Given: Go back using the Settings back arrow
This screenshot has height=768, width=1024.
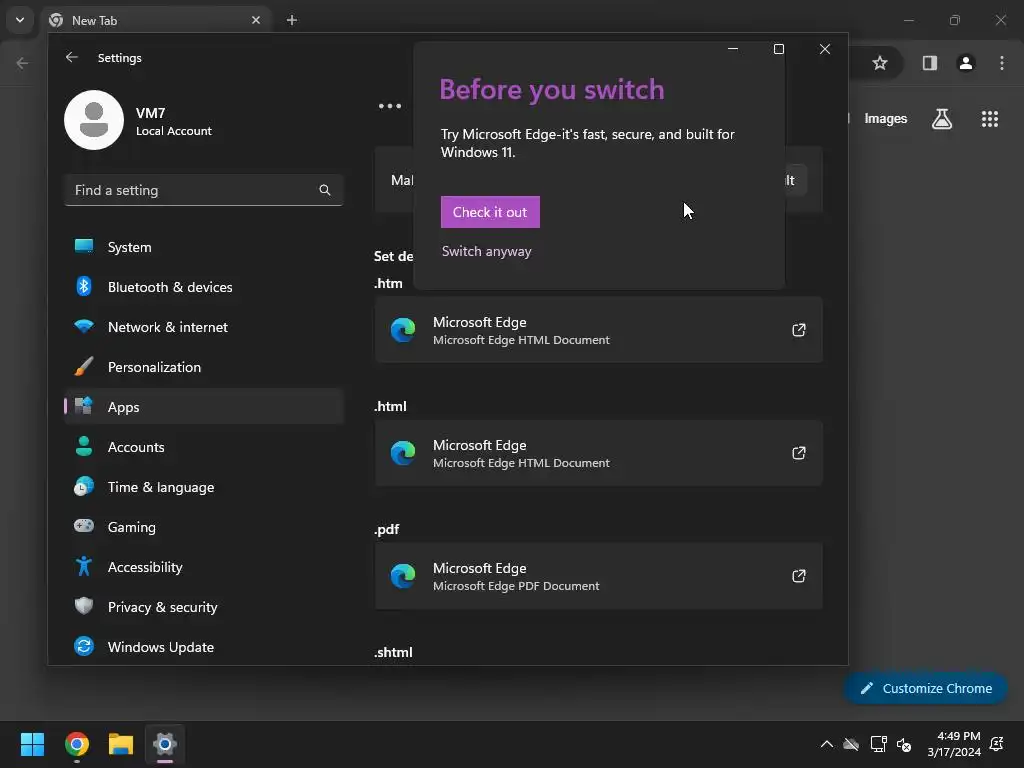Looking at the screenshot, I should coord(72,57).
